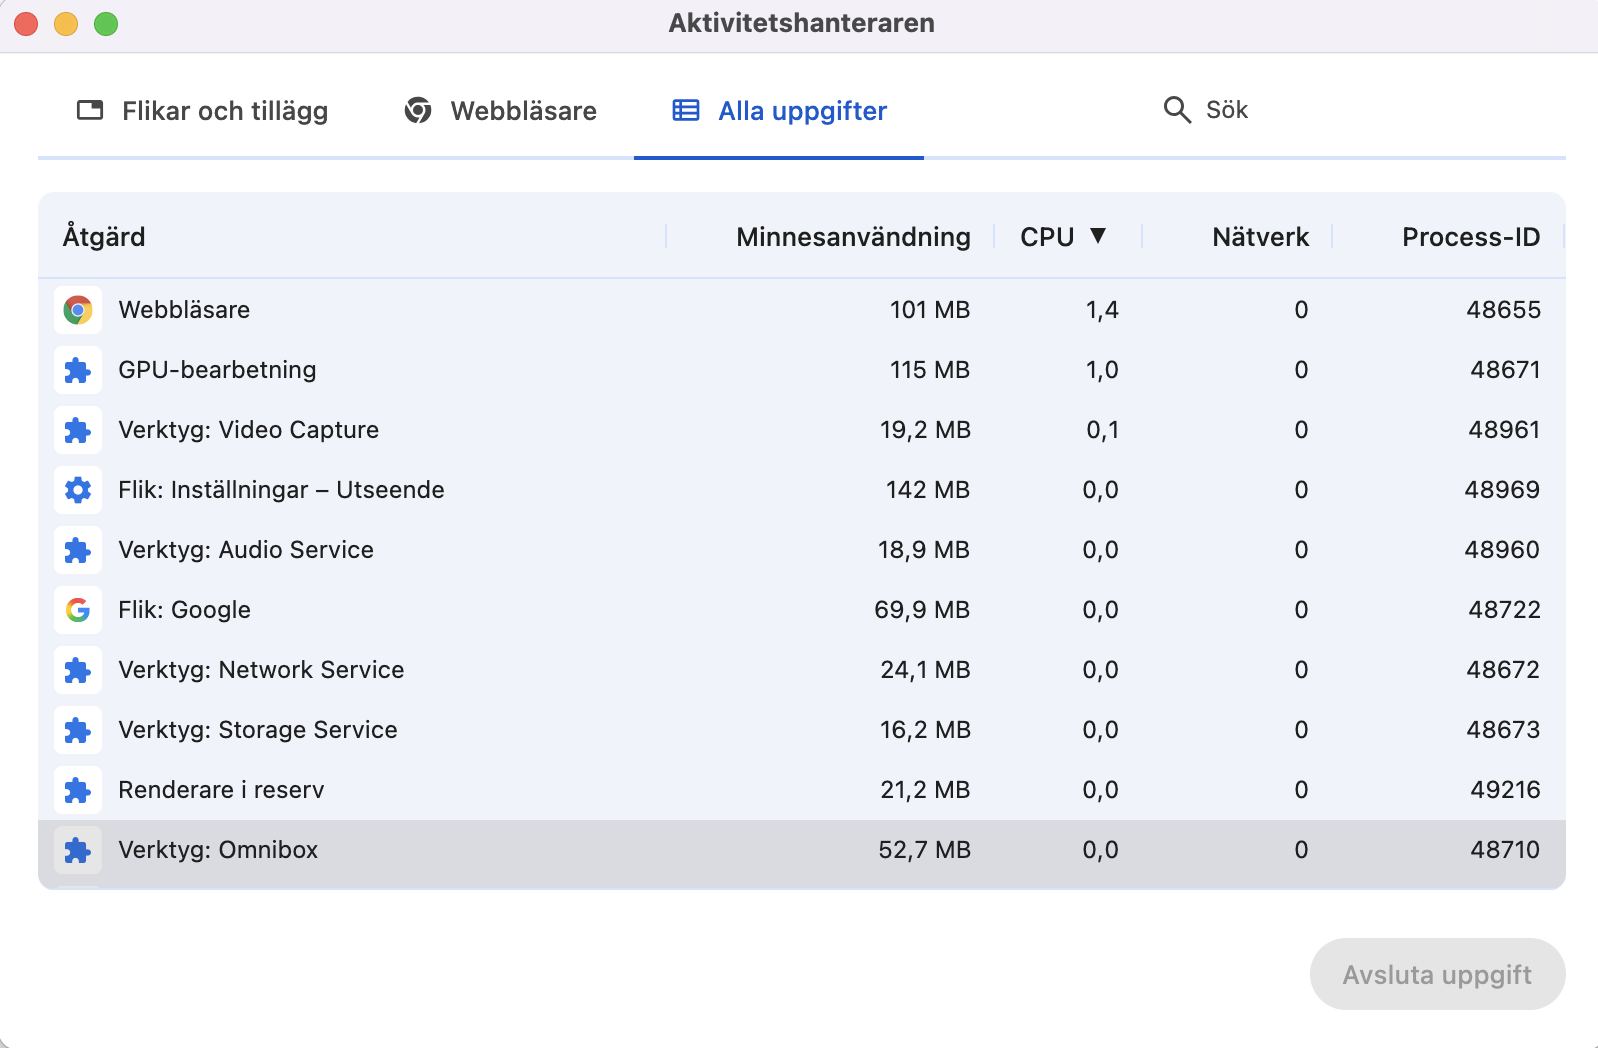Click the Chrome icon in the Webbläsare tab
Screen dimensions: 1598x1048
click(x=418, y=110)
